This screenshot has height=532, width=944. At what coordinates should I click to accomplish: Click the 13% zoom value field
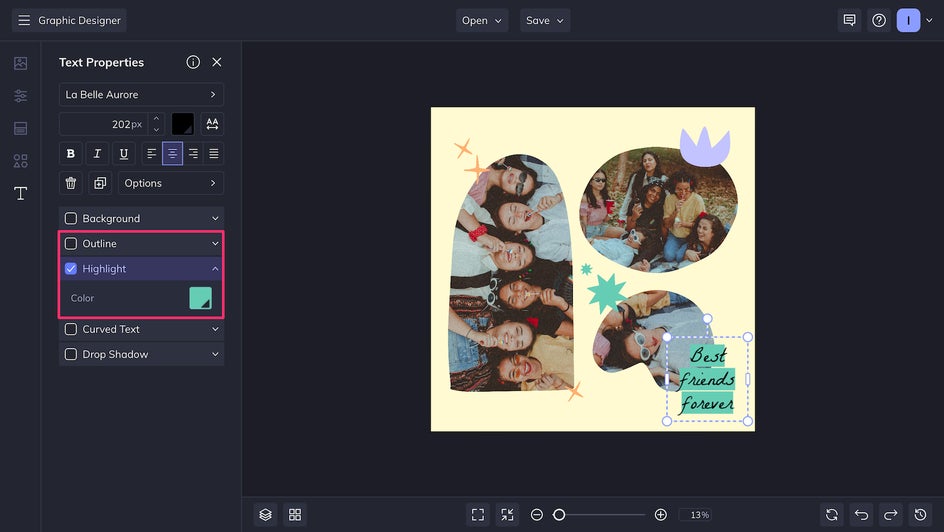coord(696,515)
